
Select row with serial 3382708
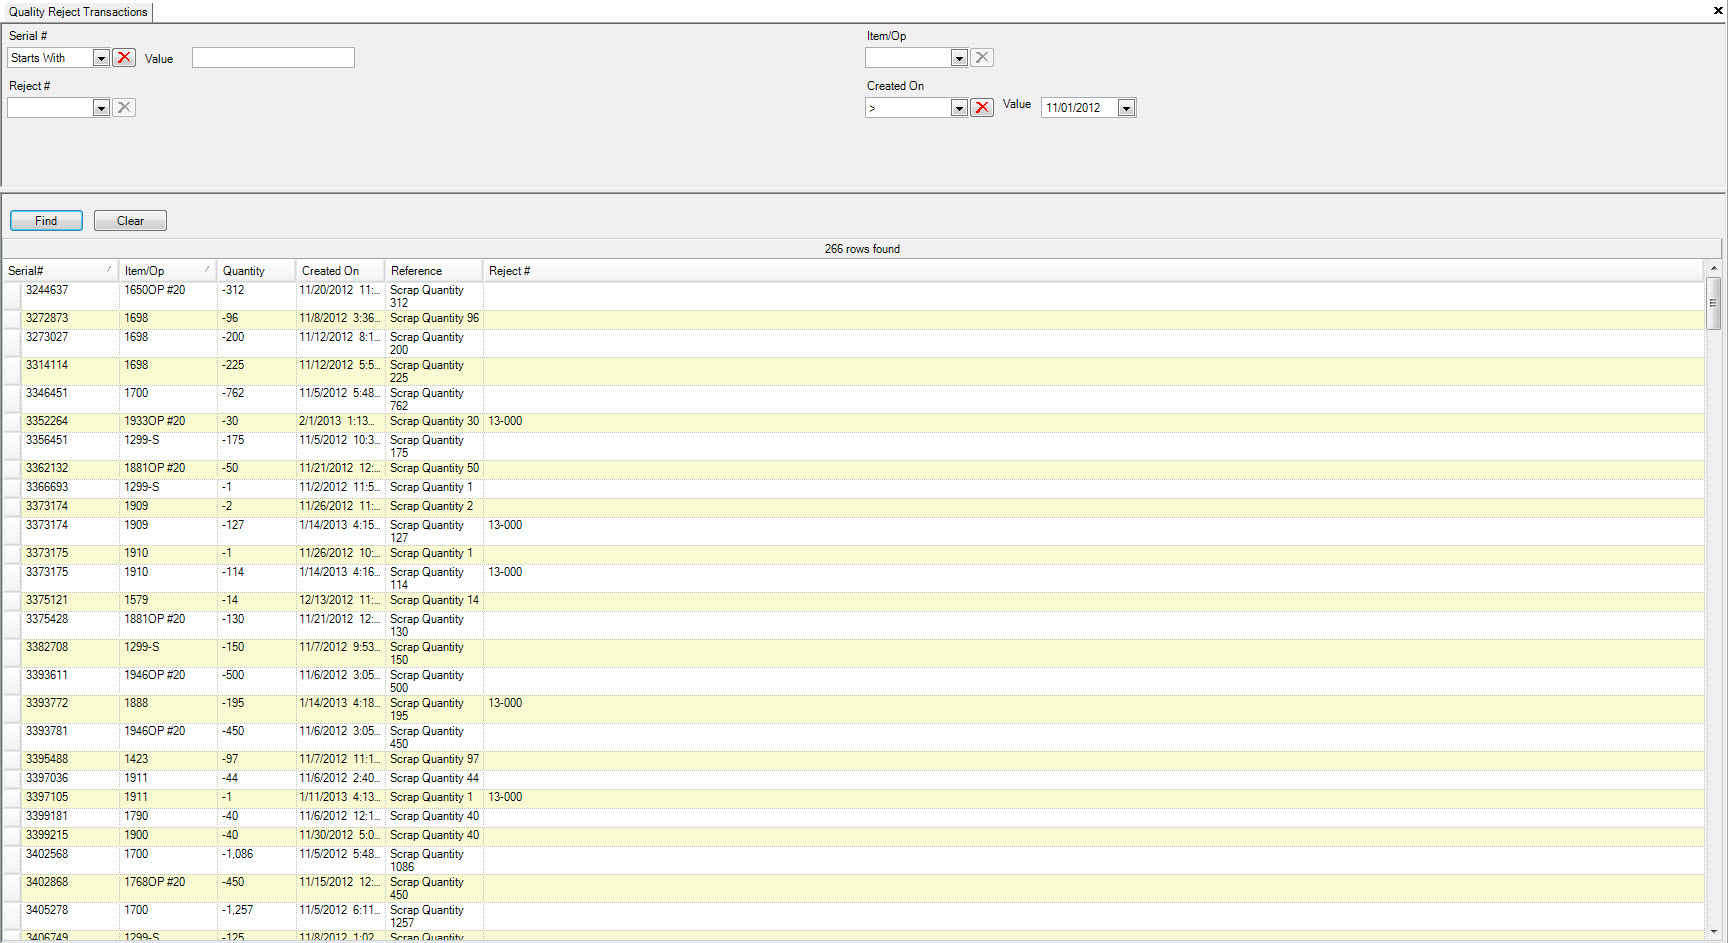(x=853, y=653)
